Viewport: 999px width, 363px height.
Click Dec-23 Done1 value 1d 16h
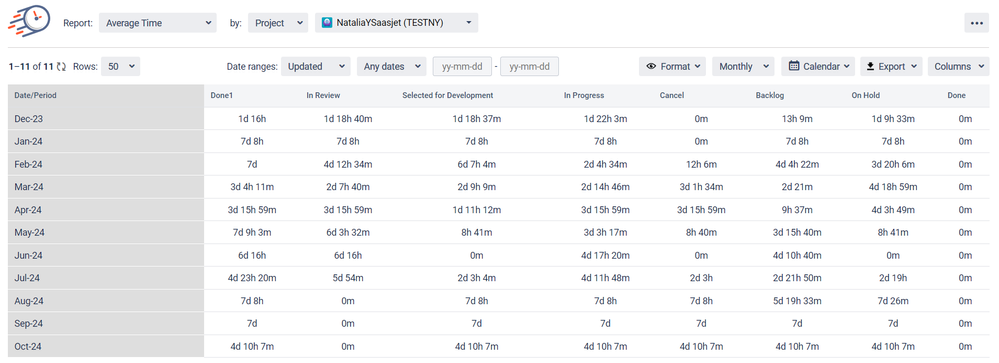click(252, 118)
